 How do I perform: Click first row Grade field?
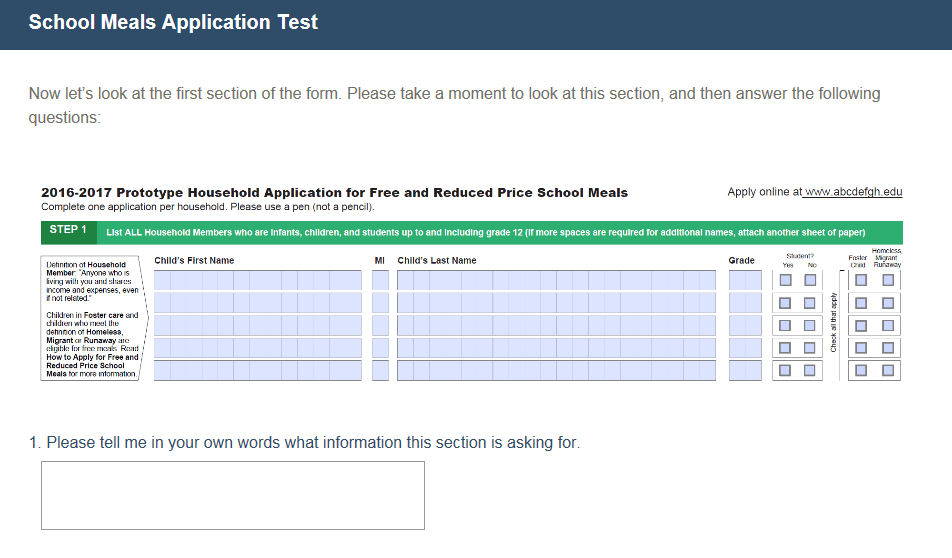pos(745,280)
